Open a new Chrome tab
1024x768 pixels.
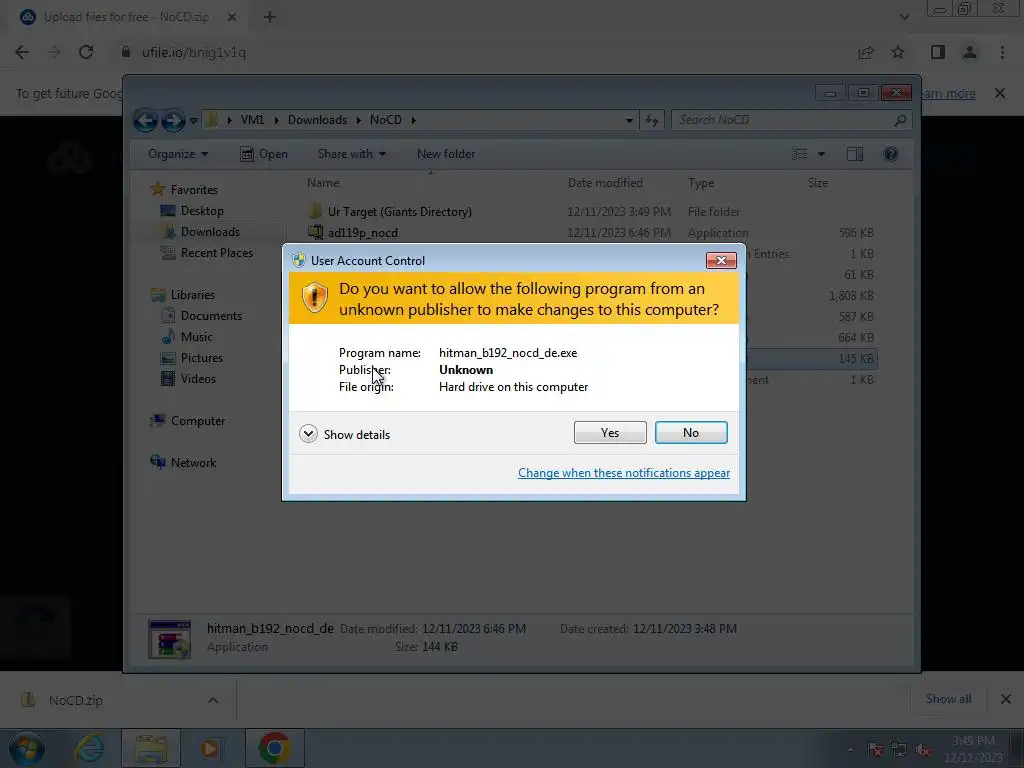point(270,17)
